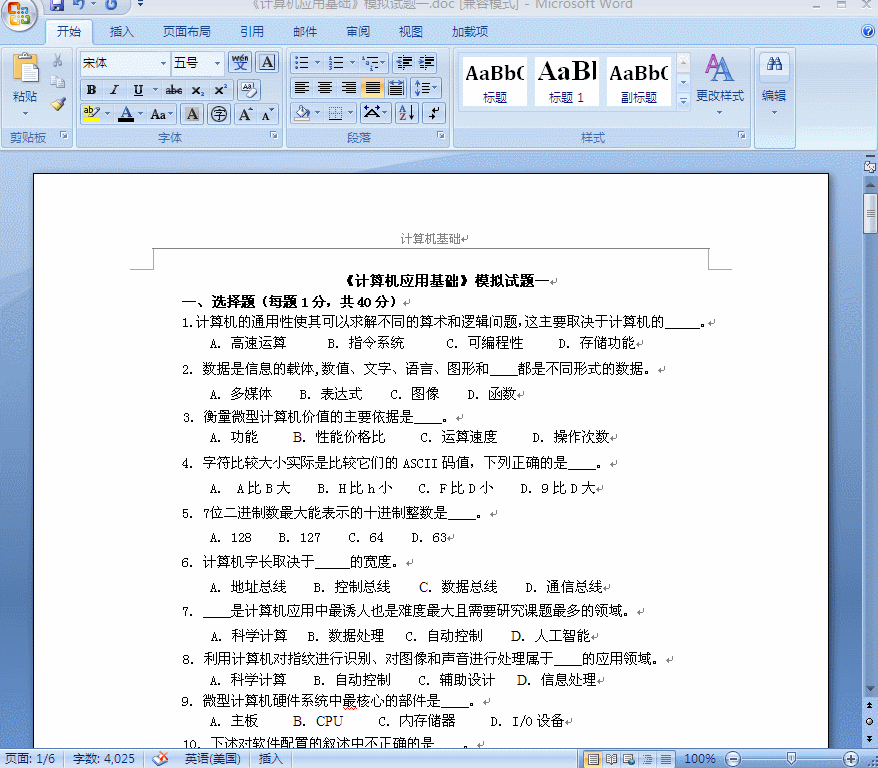
Task: Open the 引用 ribbon tab
Action: coord(252,31)
